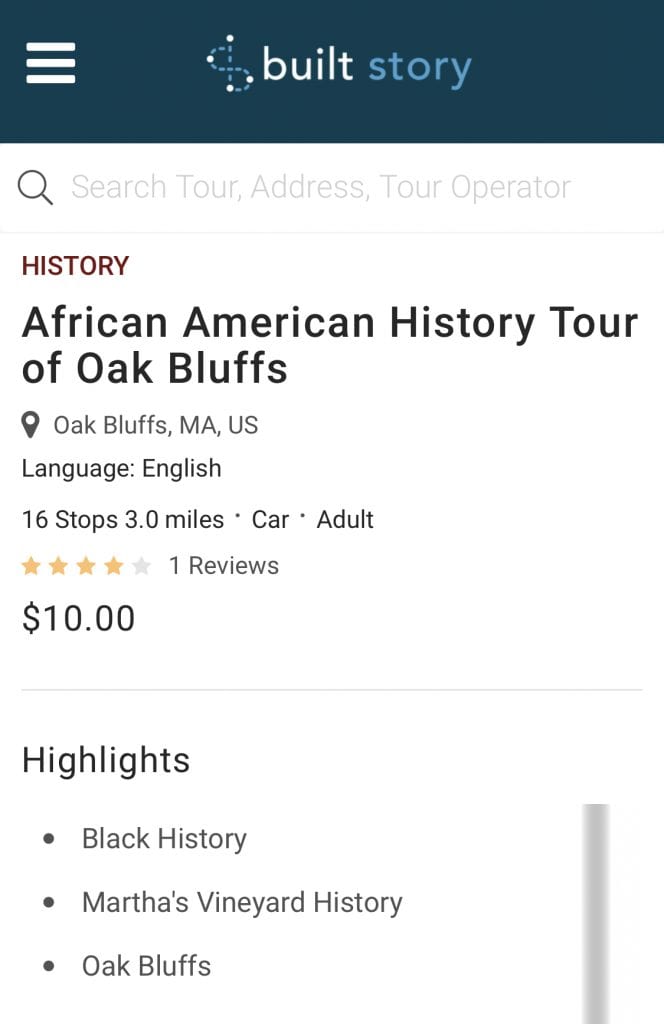The height and width of the screenshot is (1024, 664).
Task: View the 1 Reviews link
Action: [x=222, y=565]
